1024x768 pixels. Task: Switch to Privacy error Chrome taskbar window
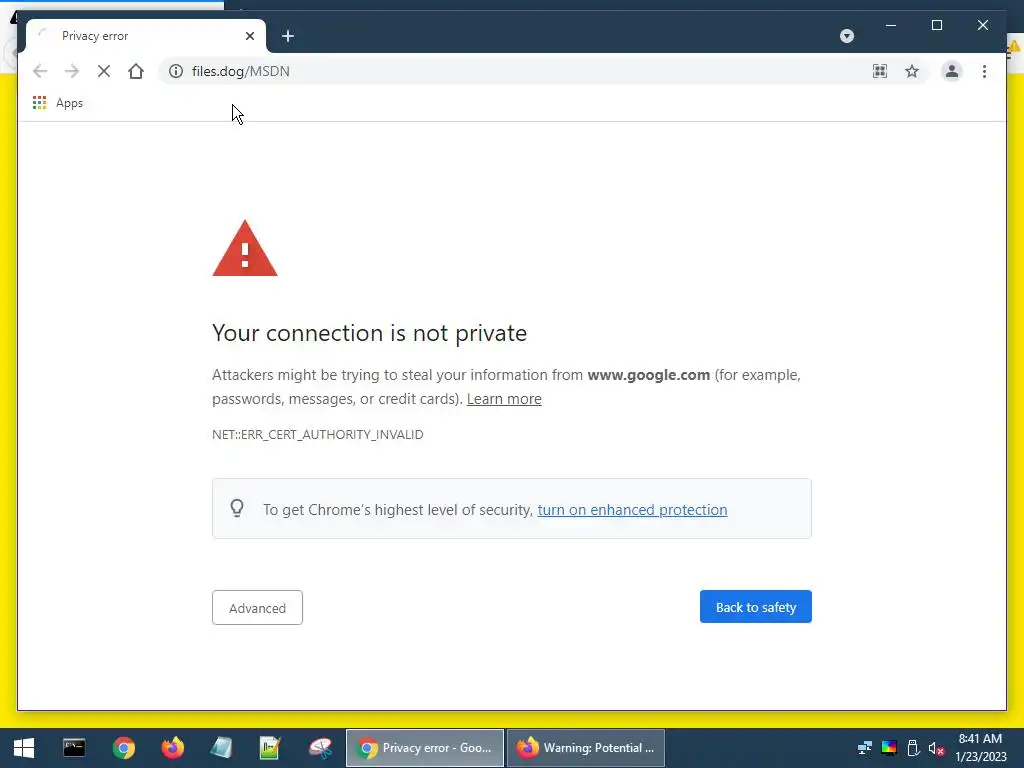pos(424,748)
